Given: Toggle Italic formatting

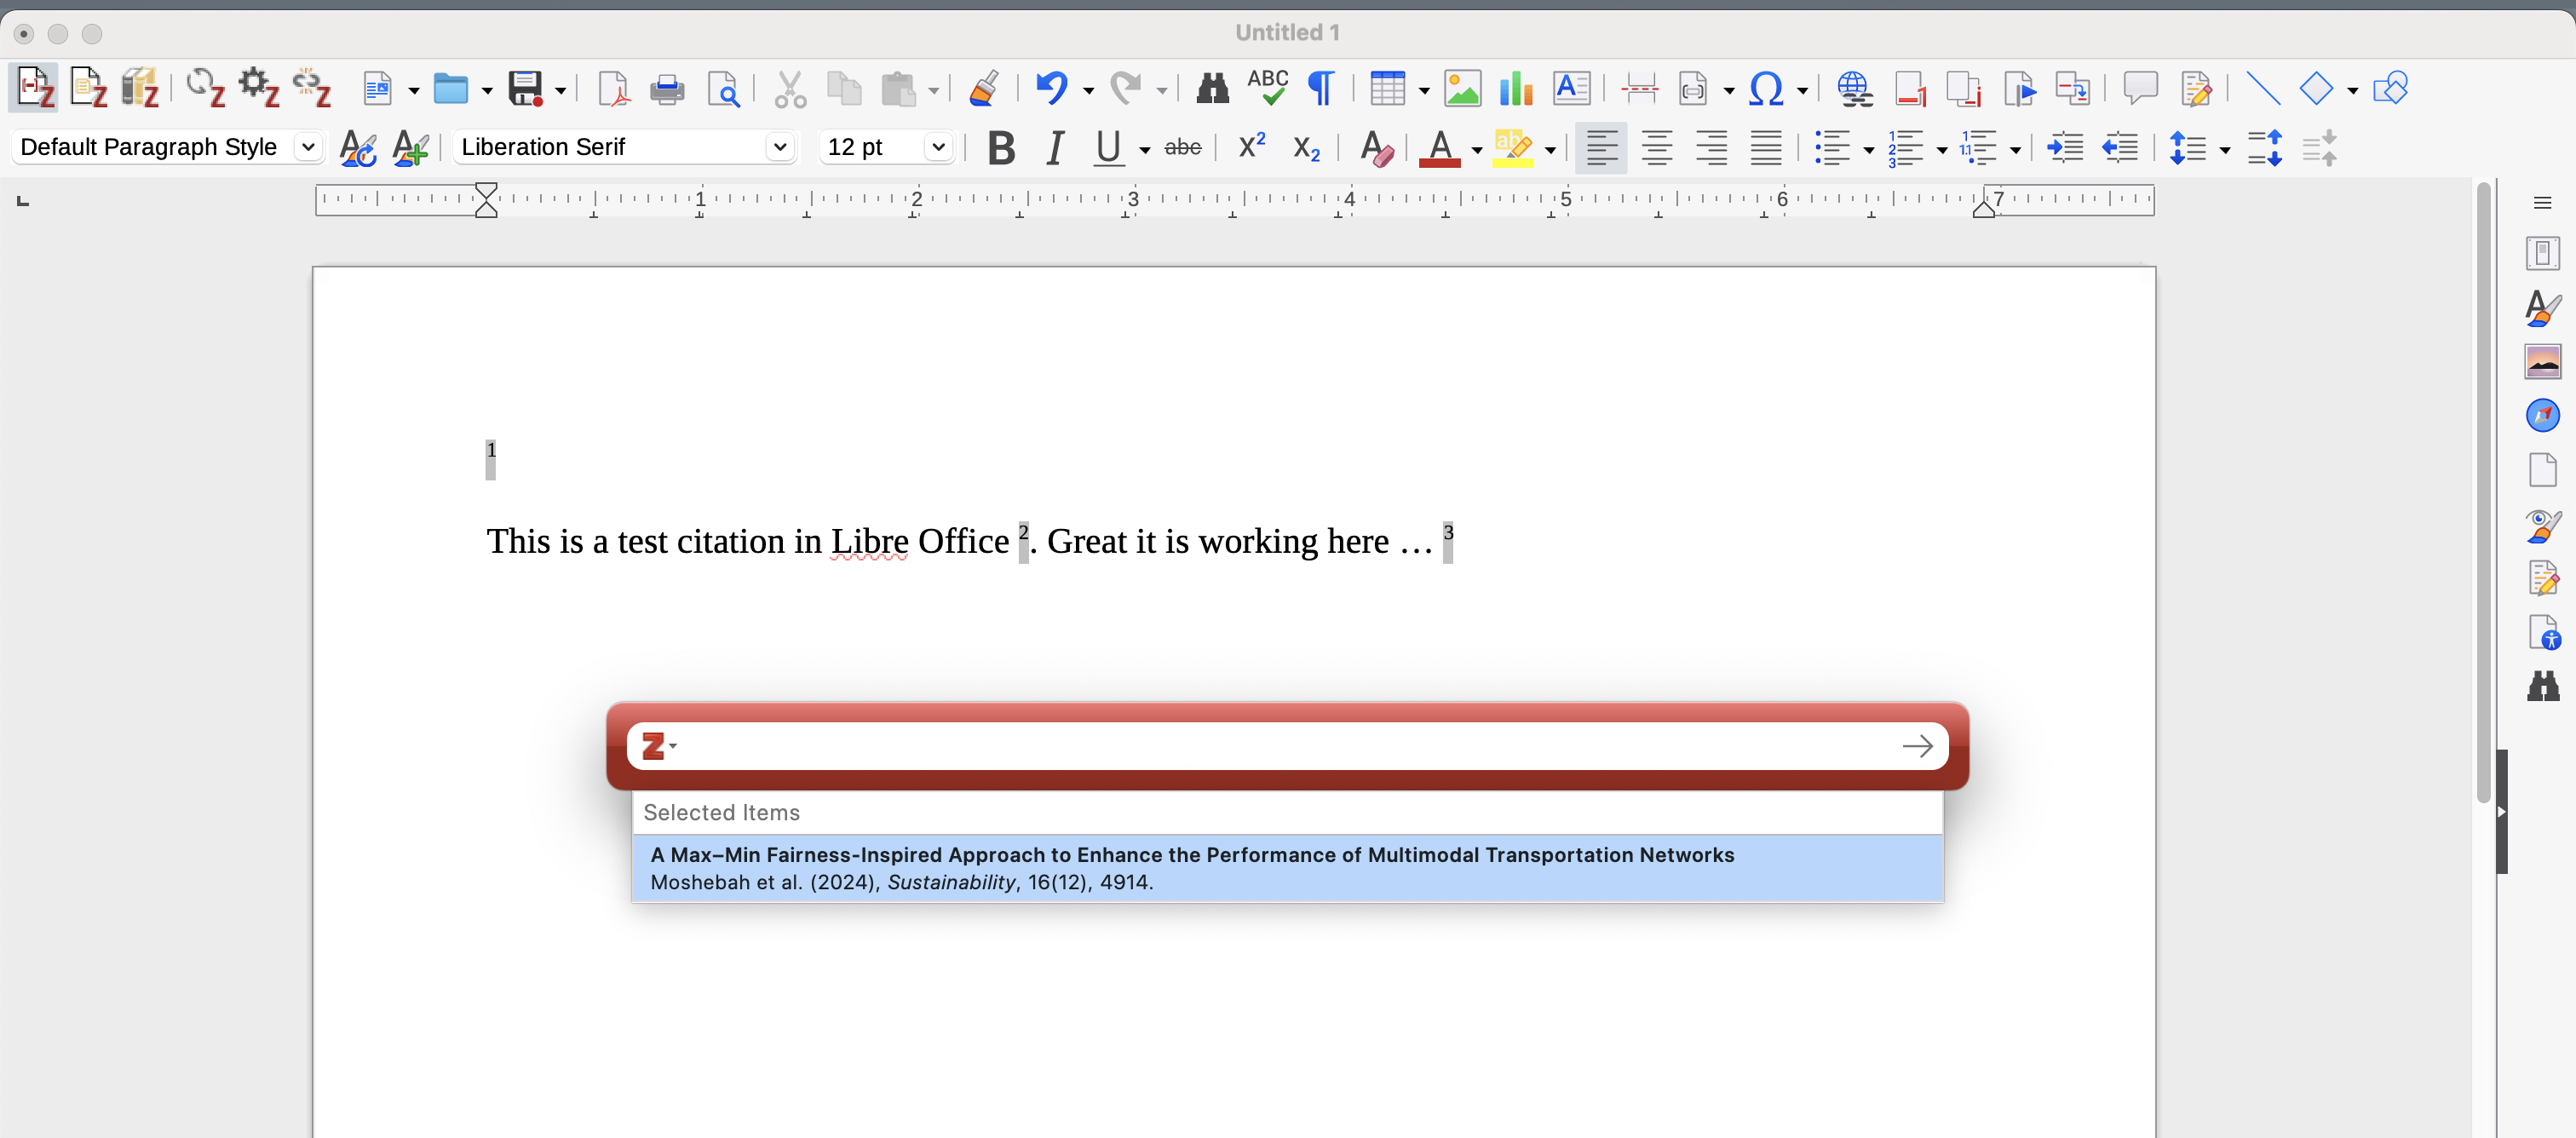Looking at the screenshot, I should pos(1054,148).
